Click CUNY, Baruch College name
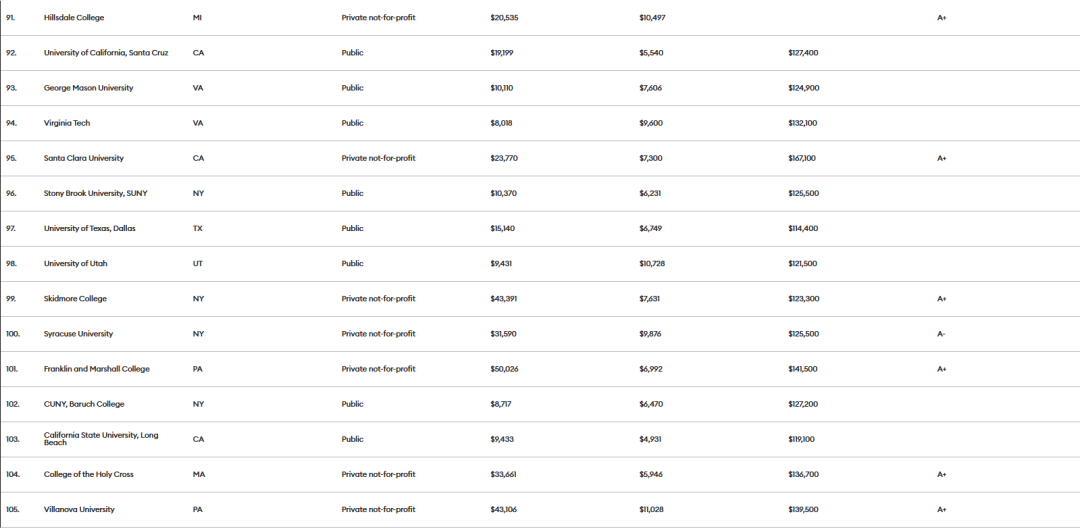This screenshot has width=1080, height=531. [84, 404]
